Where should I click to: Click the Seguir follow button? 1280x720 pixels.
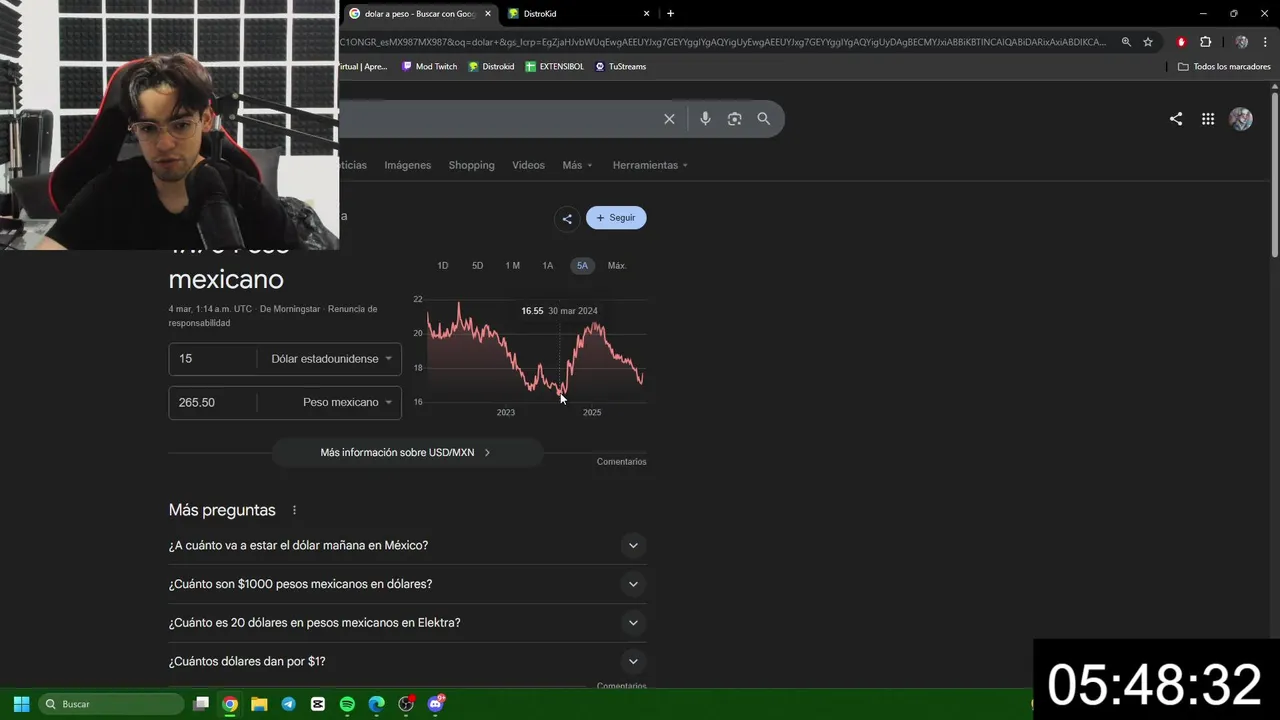pyautogui.click(x=616, y=218)
